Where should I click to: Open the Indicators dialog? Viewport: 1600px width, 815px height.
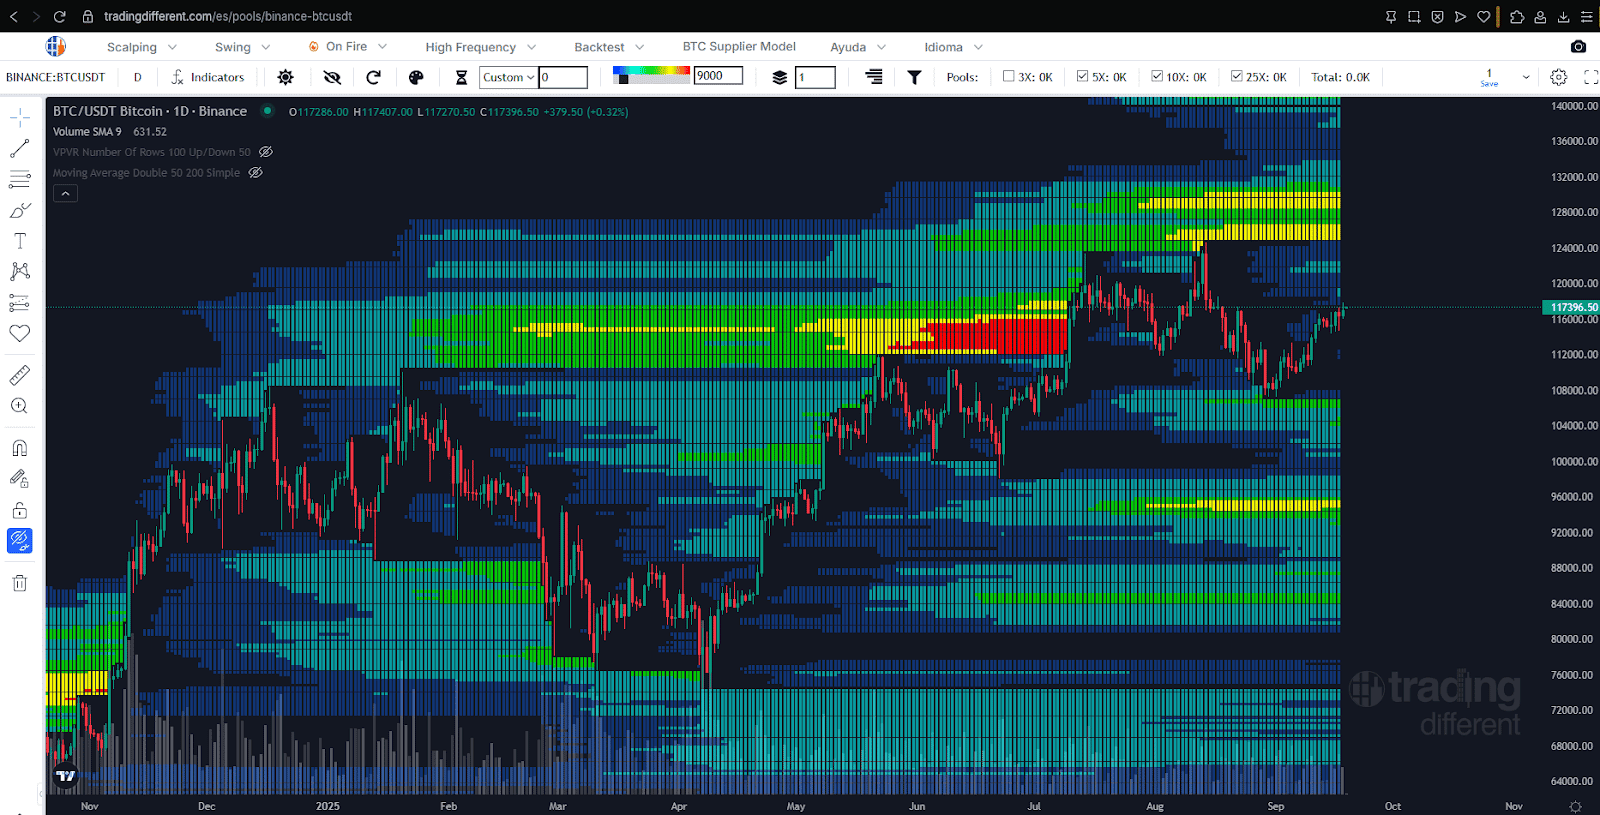[x=207, y=77]
